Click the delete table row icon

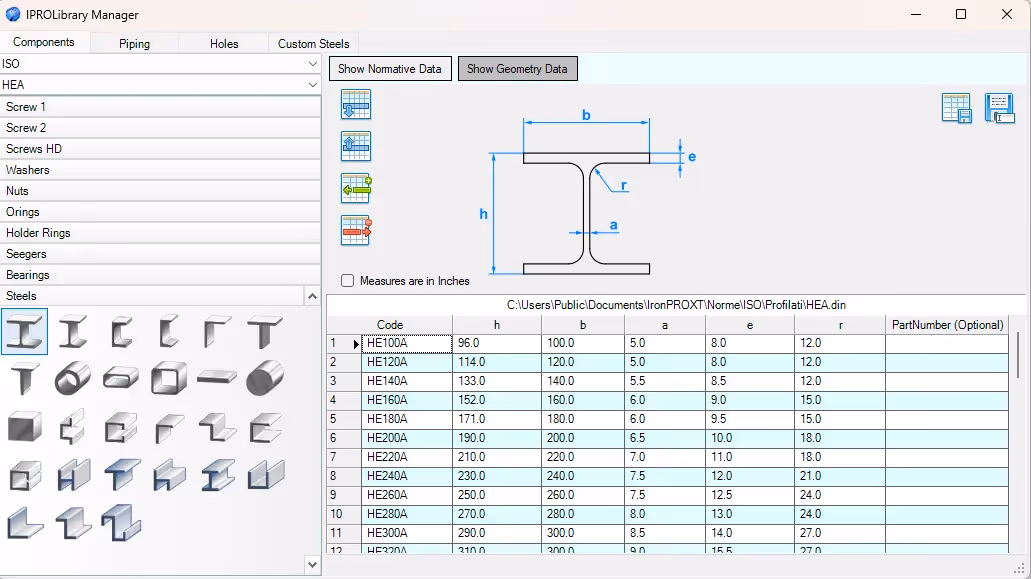coord(356,230)
